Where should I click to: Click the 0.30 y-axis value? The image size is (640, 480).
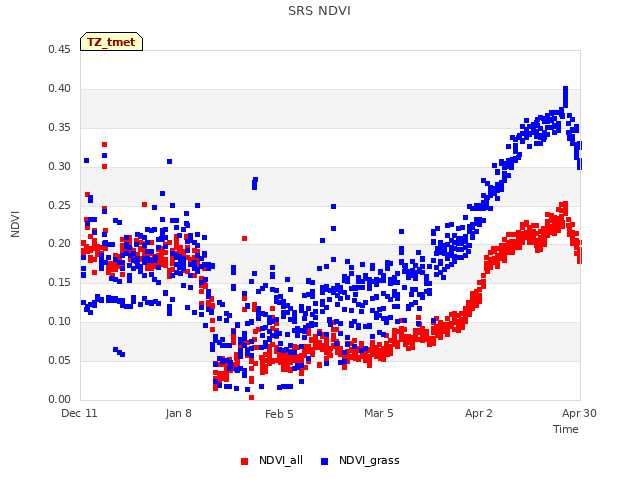pos(59,166)
